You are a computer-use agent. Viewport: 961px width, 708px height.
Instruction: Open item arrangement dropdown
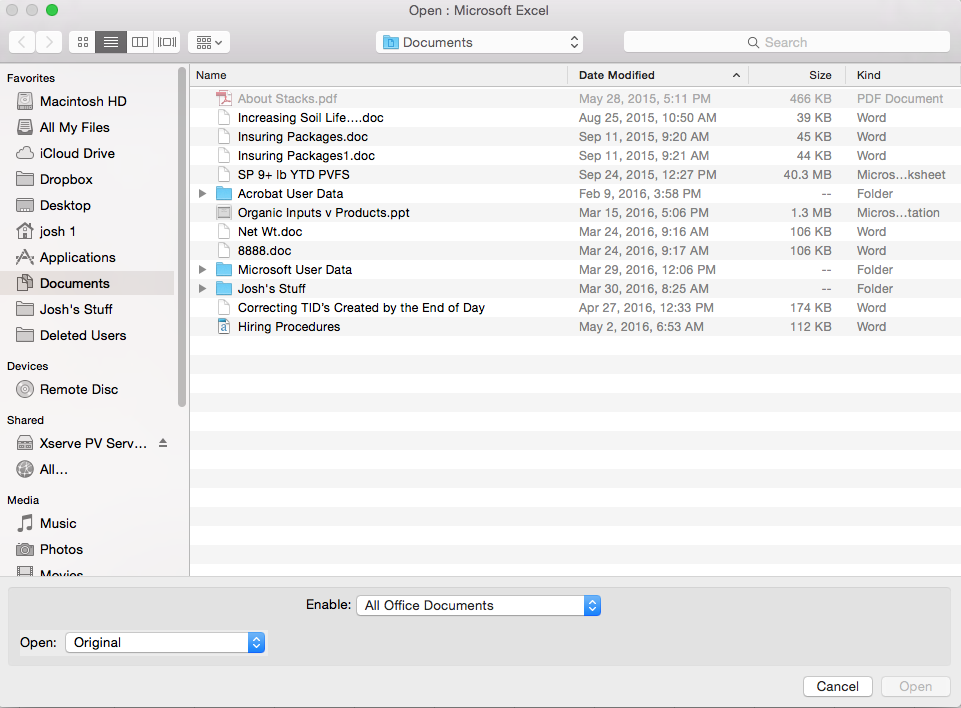click(x=209, y=42)
